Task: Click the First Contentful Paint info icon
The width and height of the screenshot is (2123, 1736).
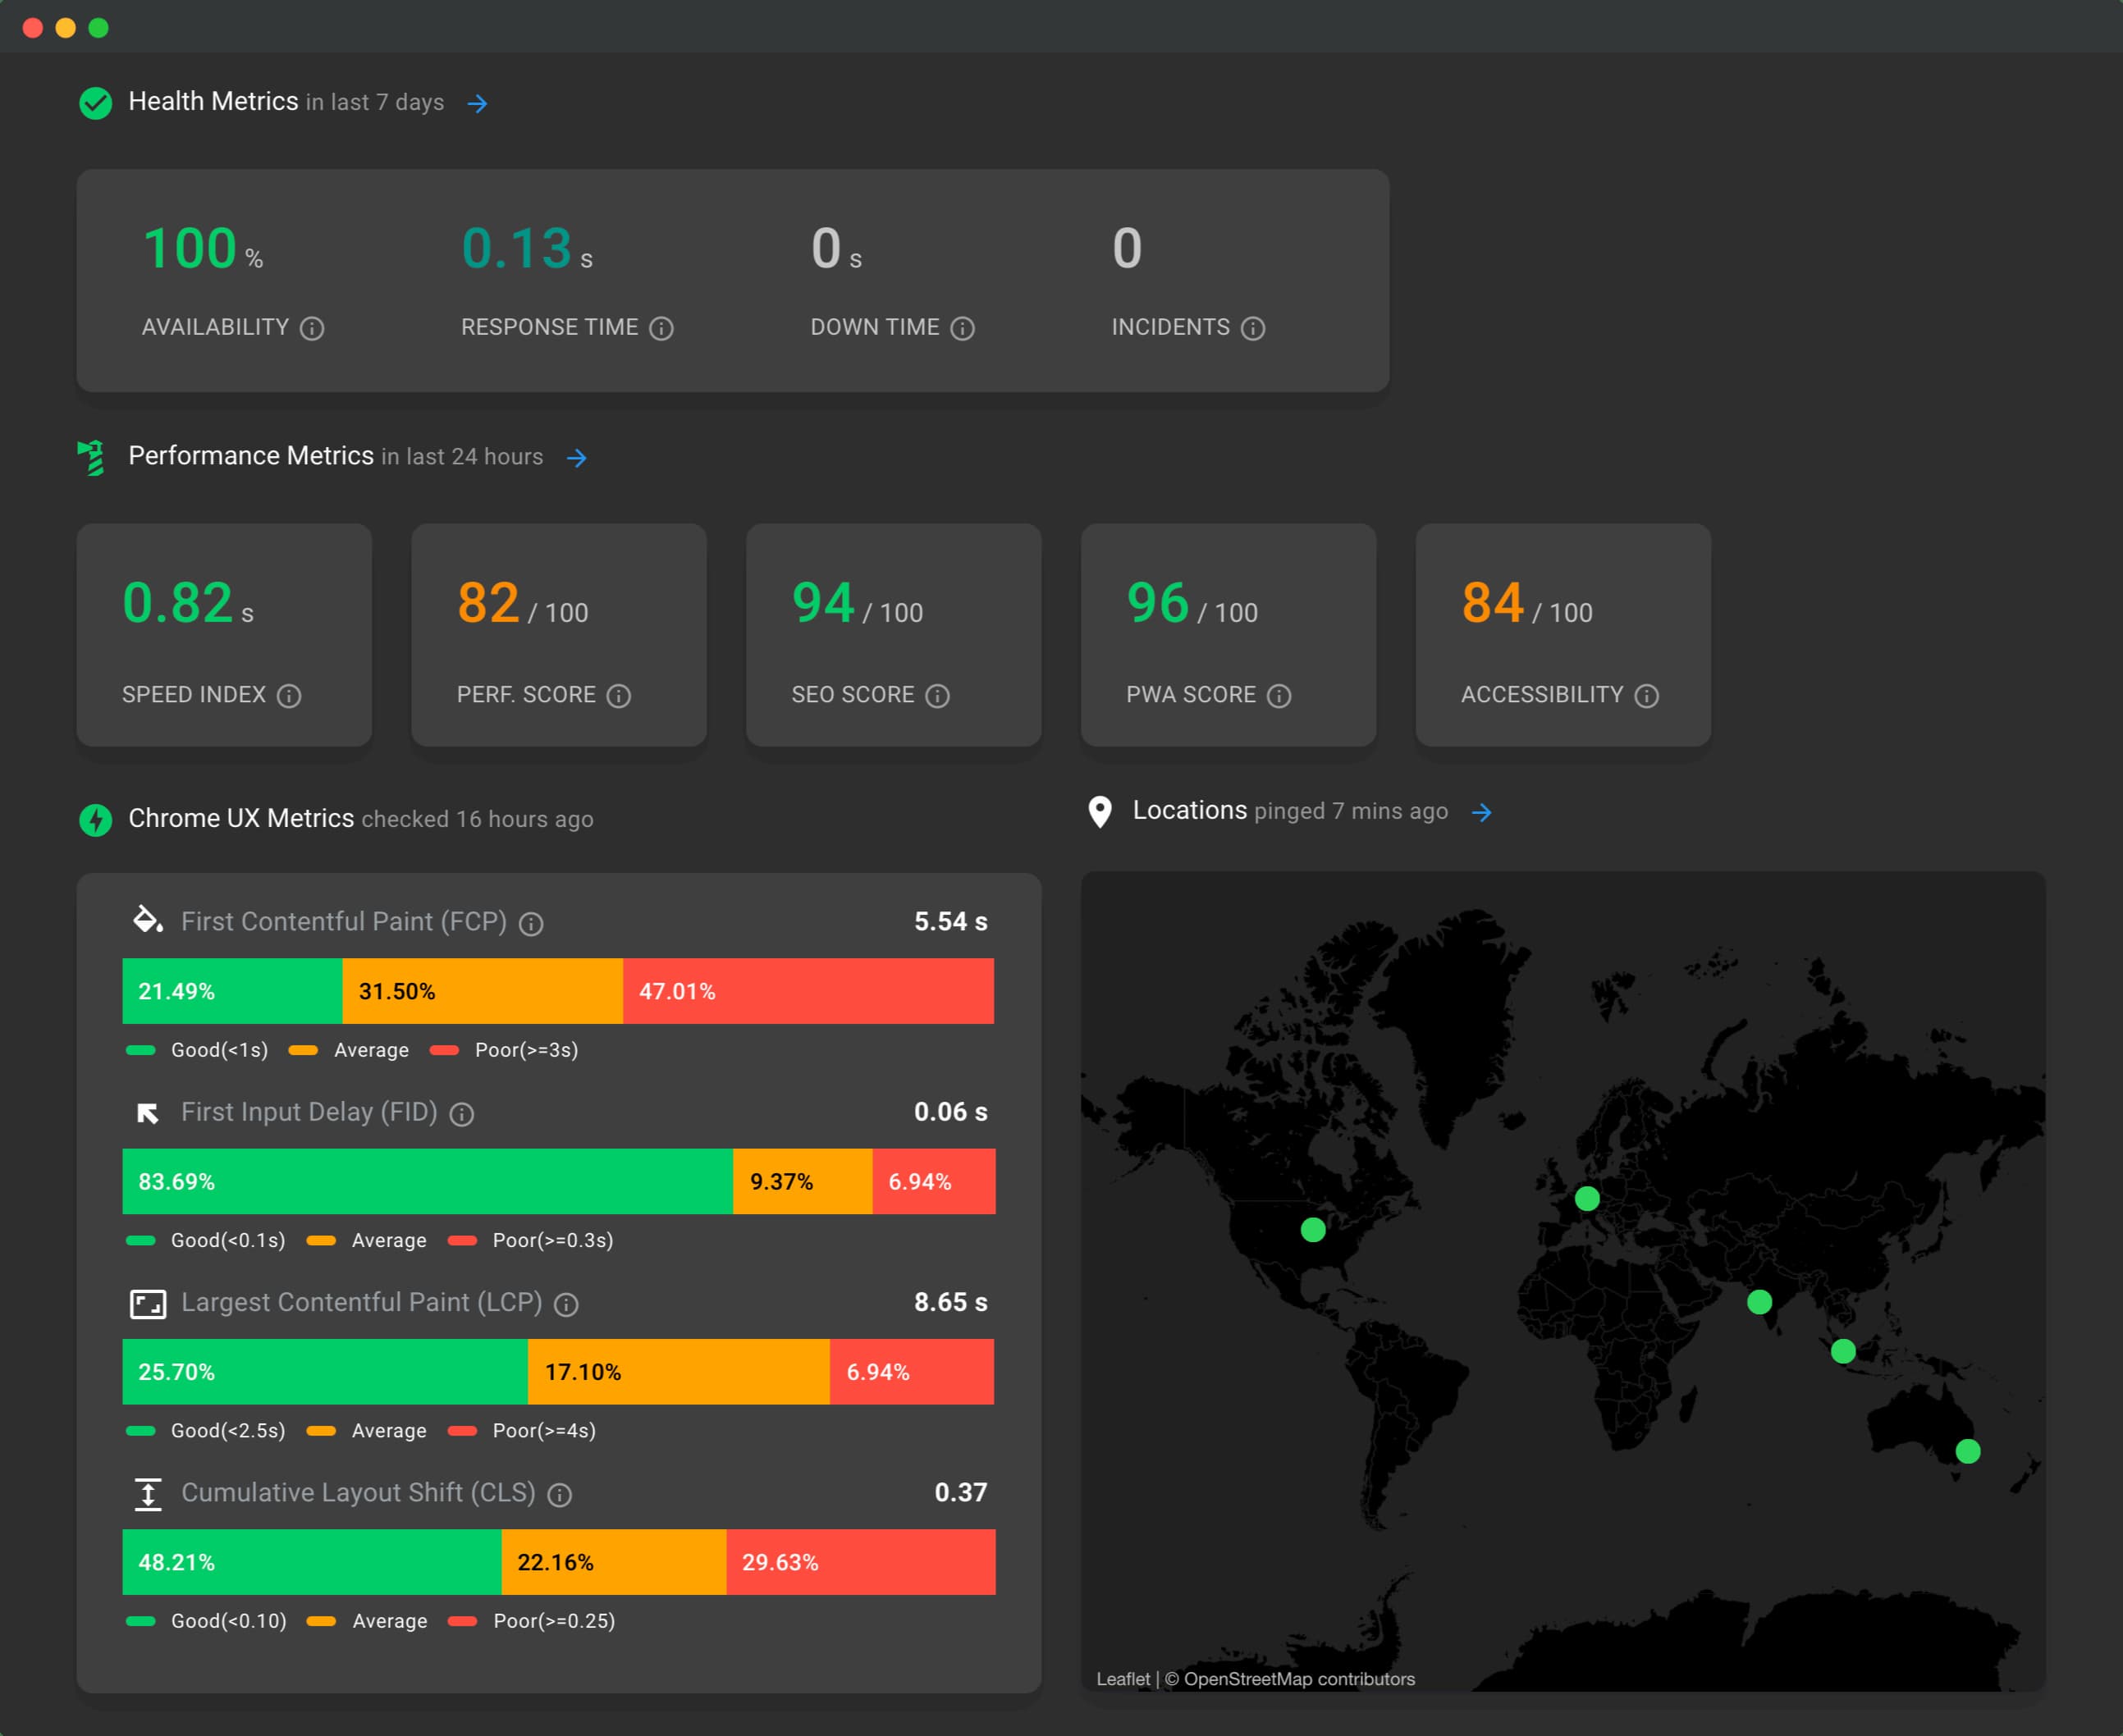Action: point(531,924)
